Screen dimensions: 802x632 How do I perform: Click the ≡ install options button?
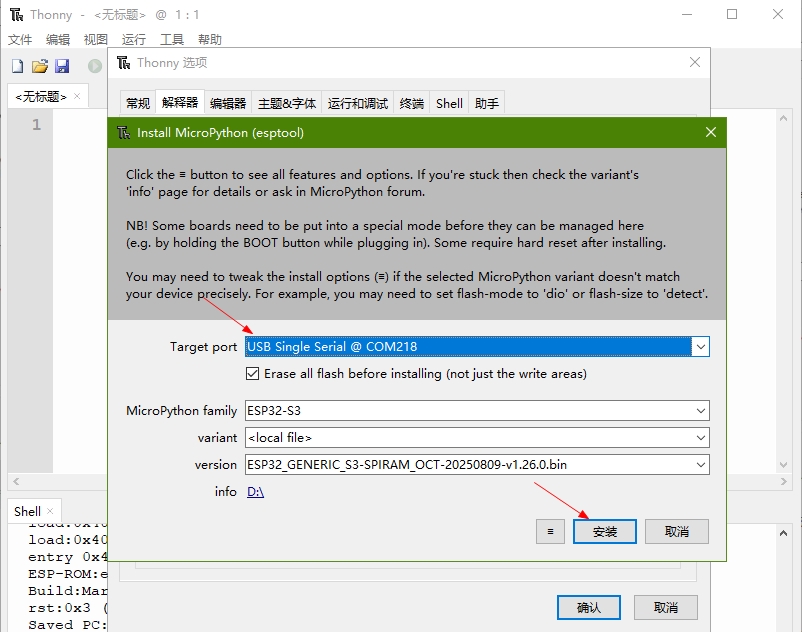[550, 532]
